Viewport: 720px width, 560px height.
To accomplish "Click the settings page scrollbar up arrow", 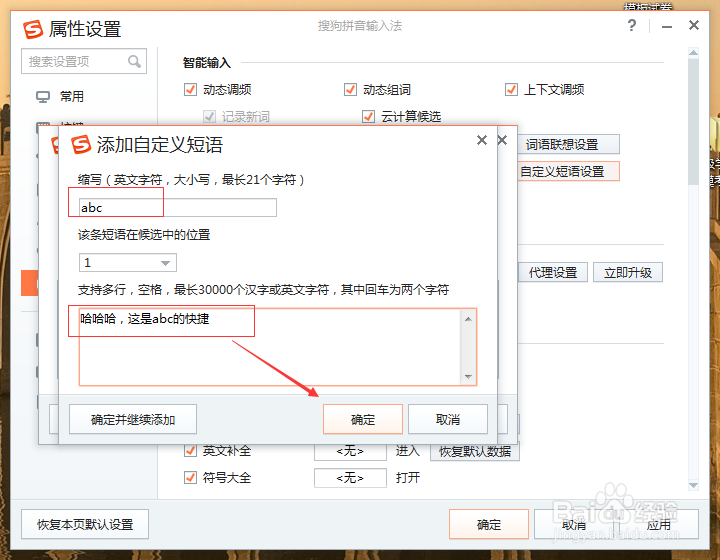I will [x=693, y=53].
